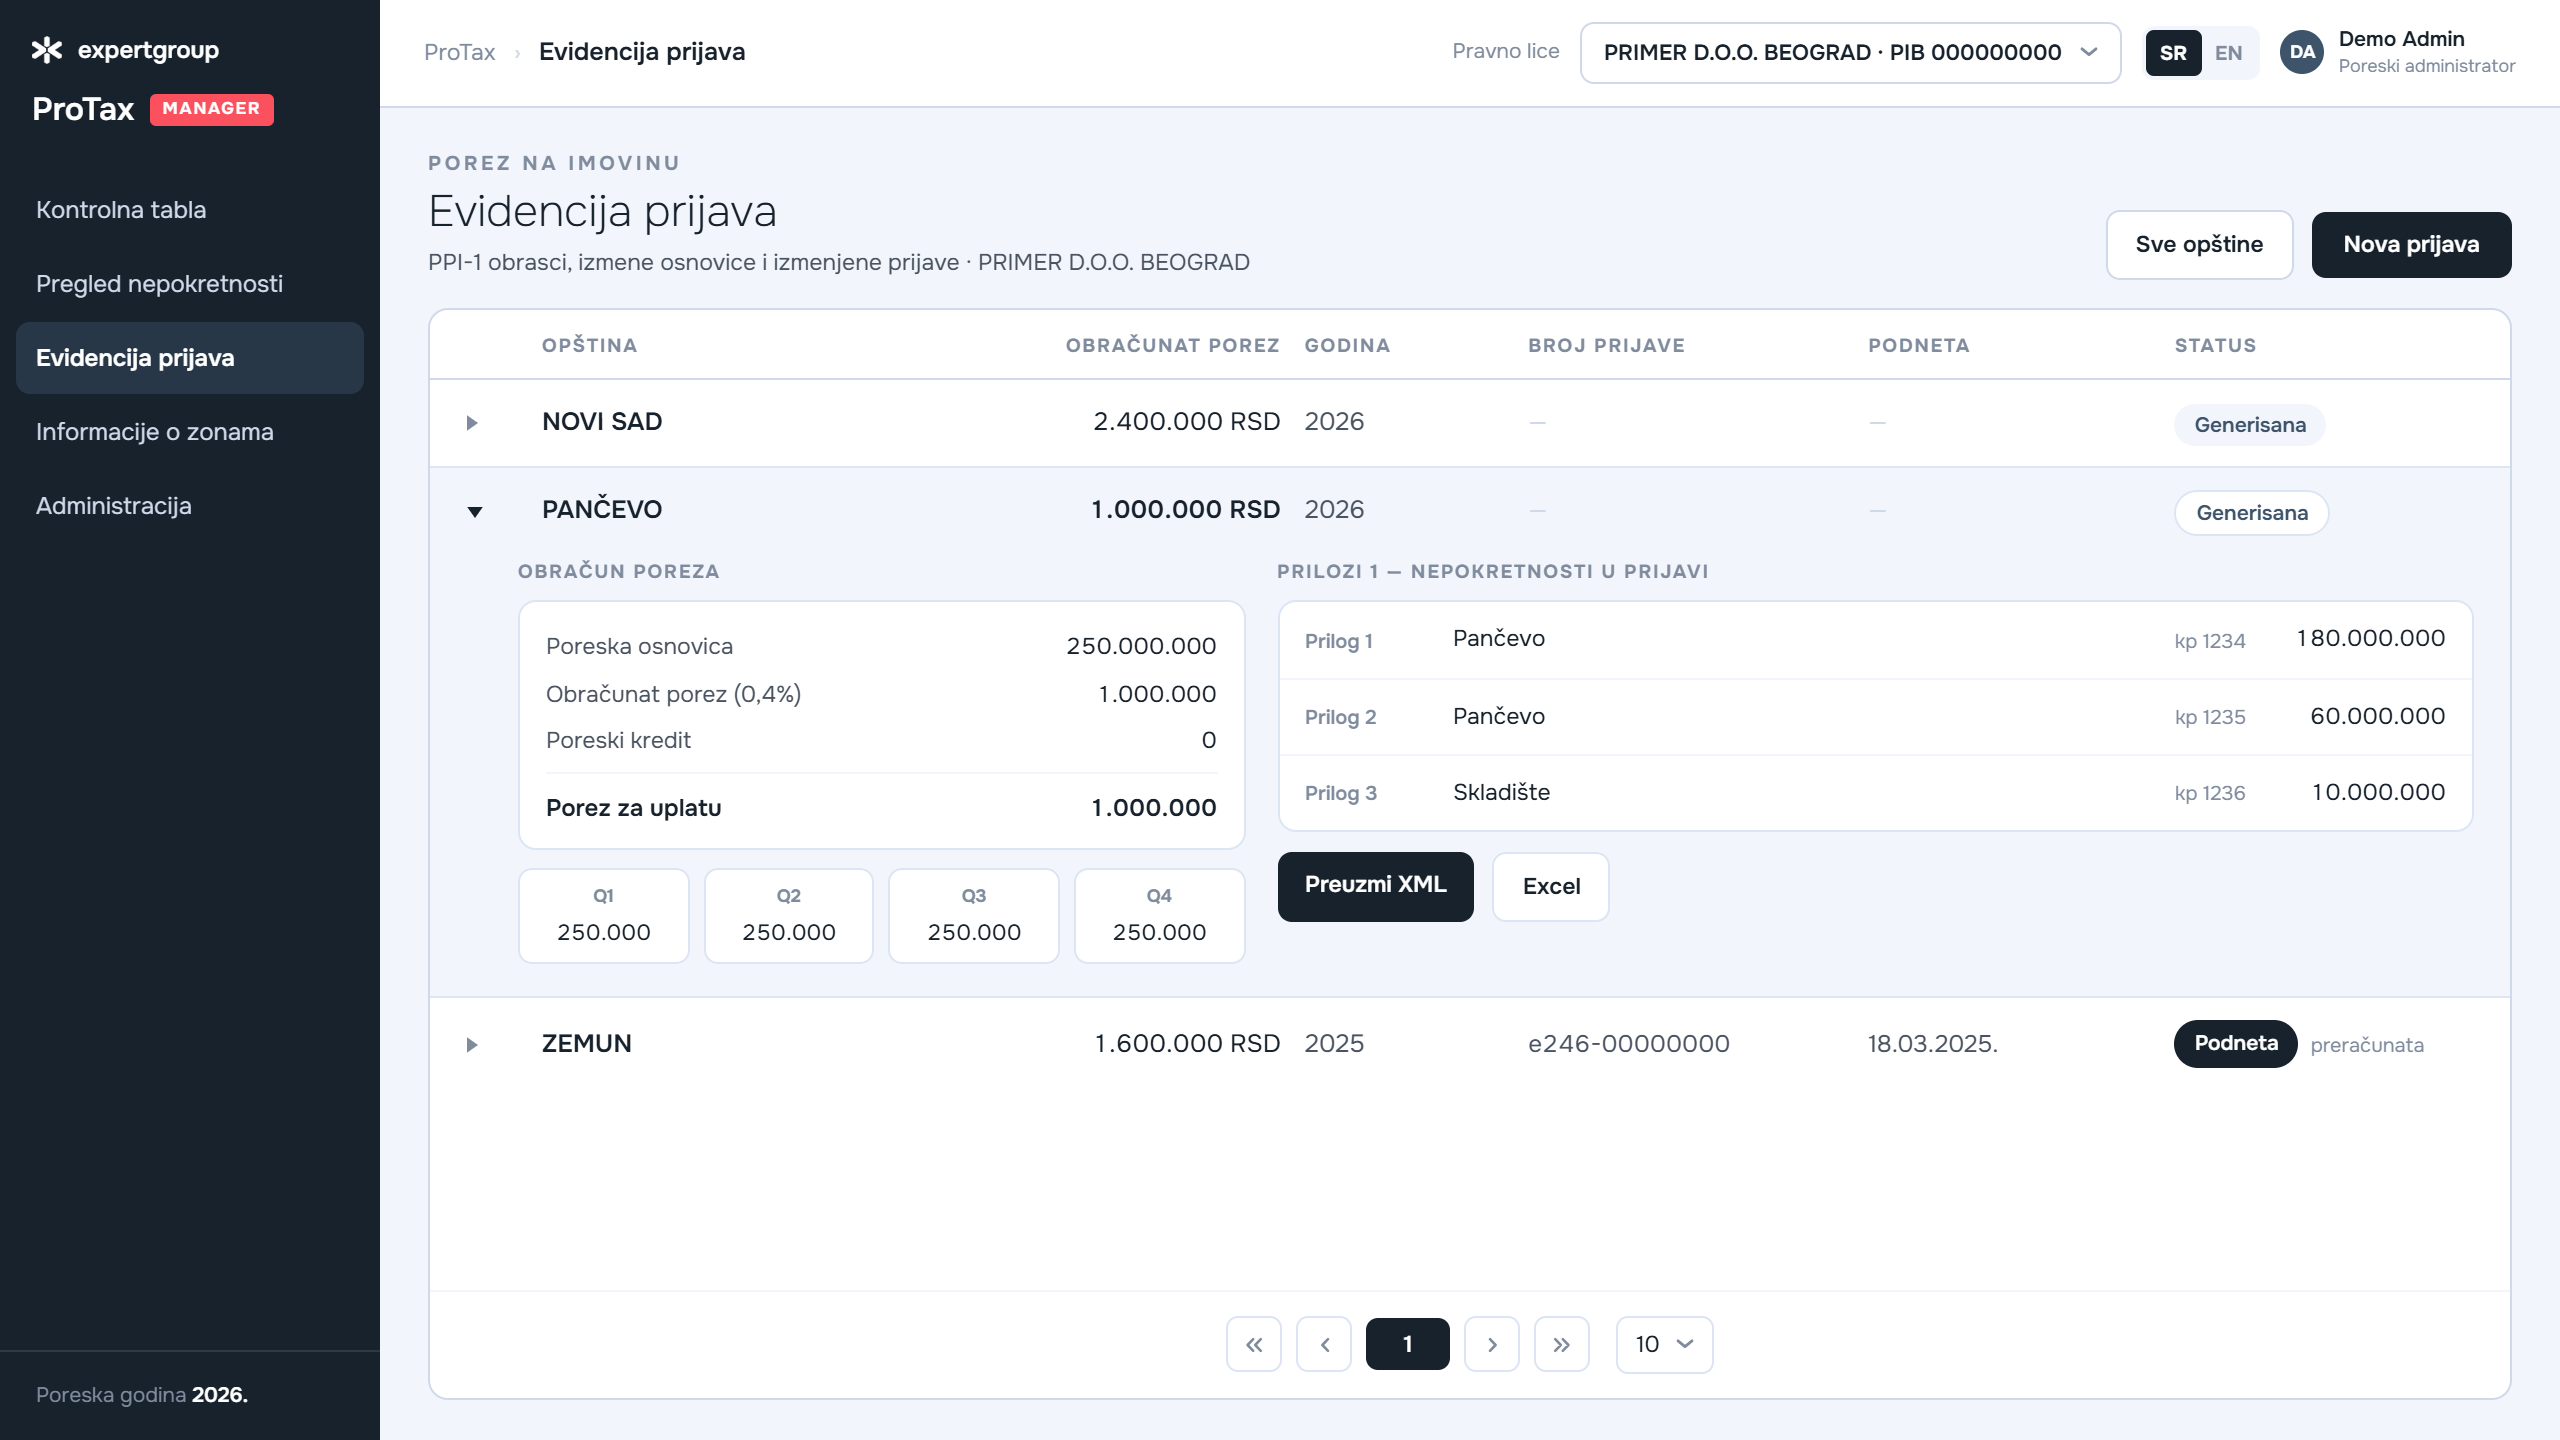This screenshot has width=2560, height=1440.
Task: Click the Poreska godina 2026 footer text
Action: [x=142, y=1396]
